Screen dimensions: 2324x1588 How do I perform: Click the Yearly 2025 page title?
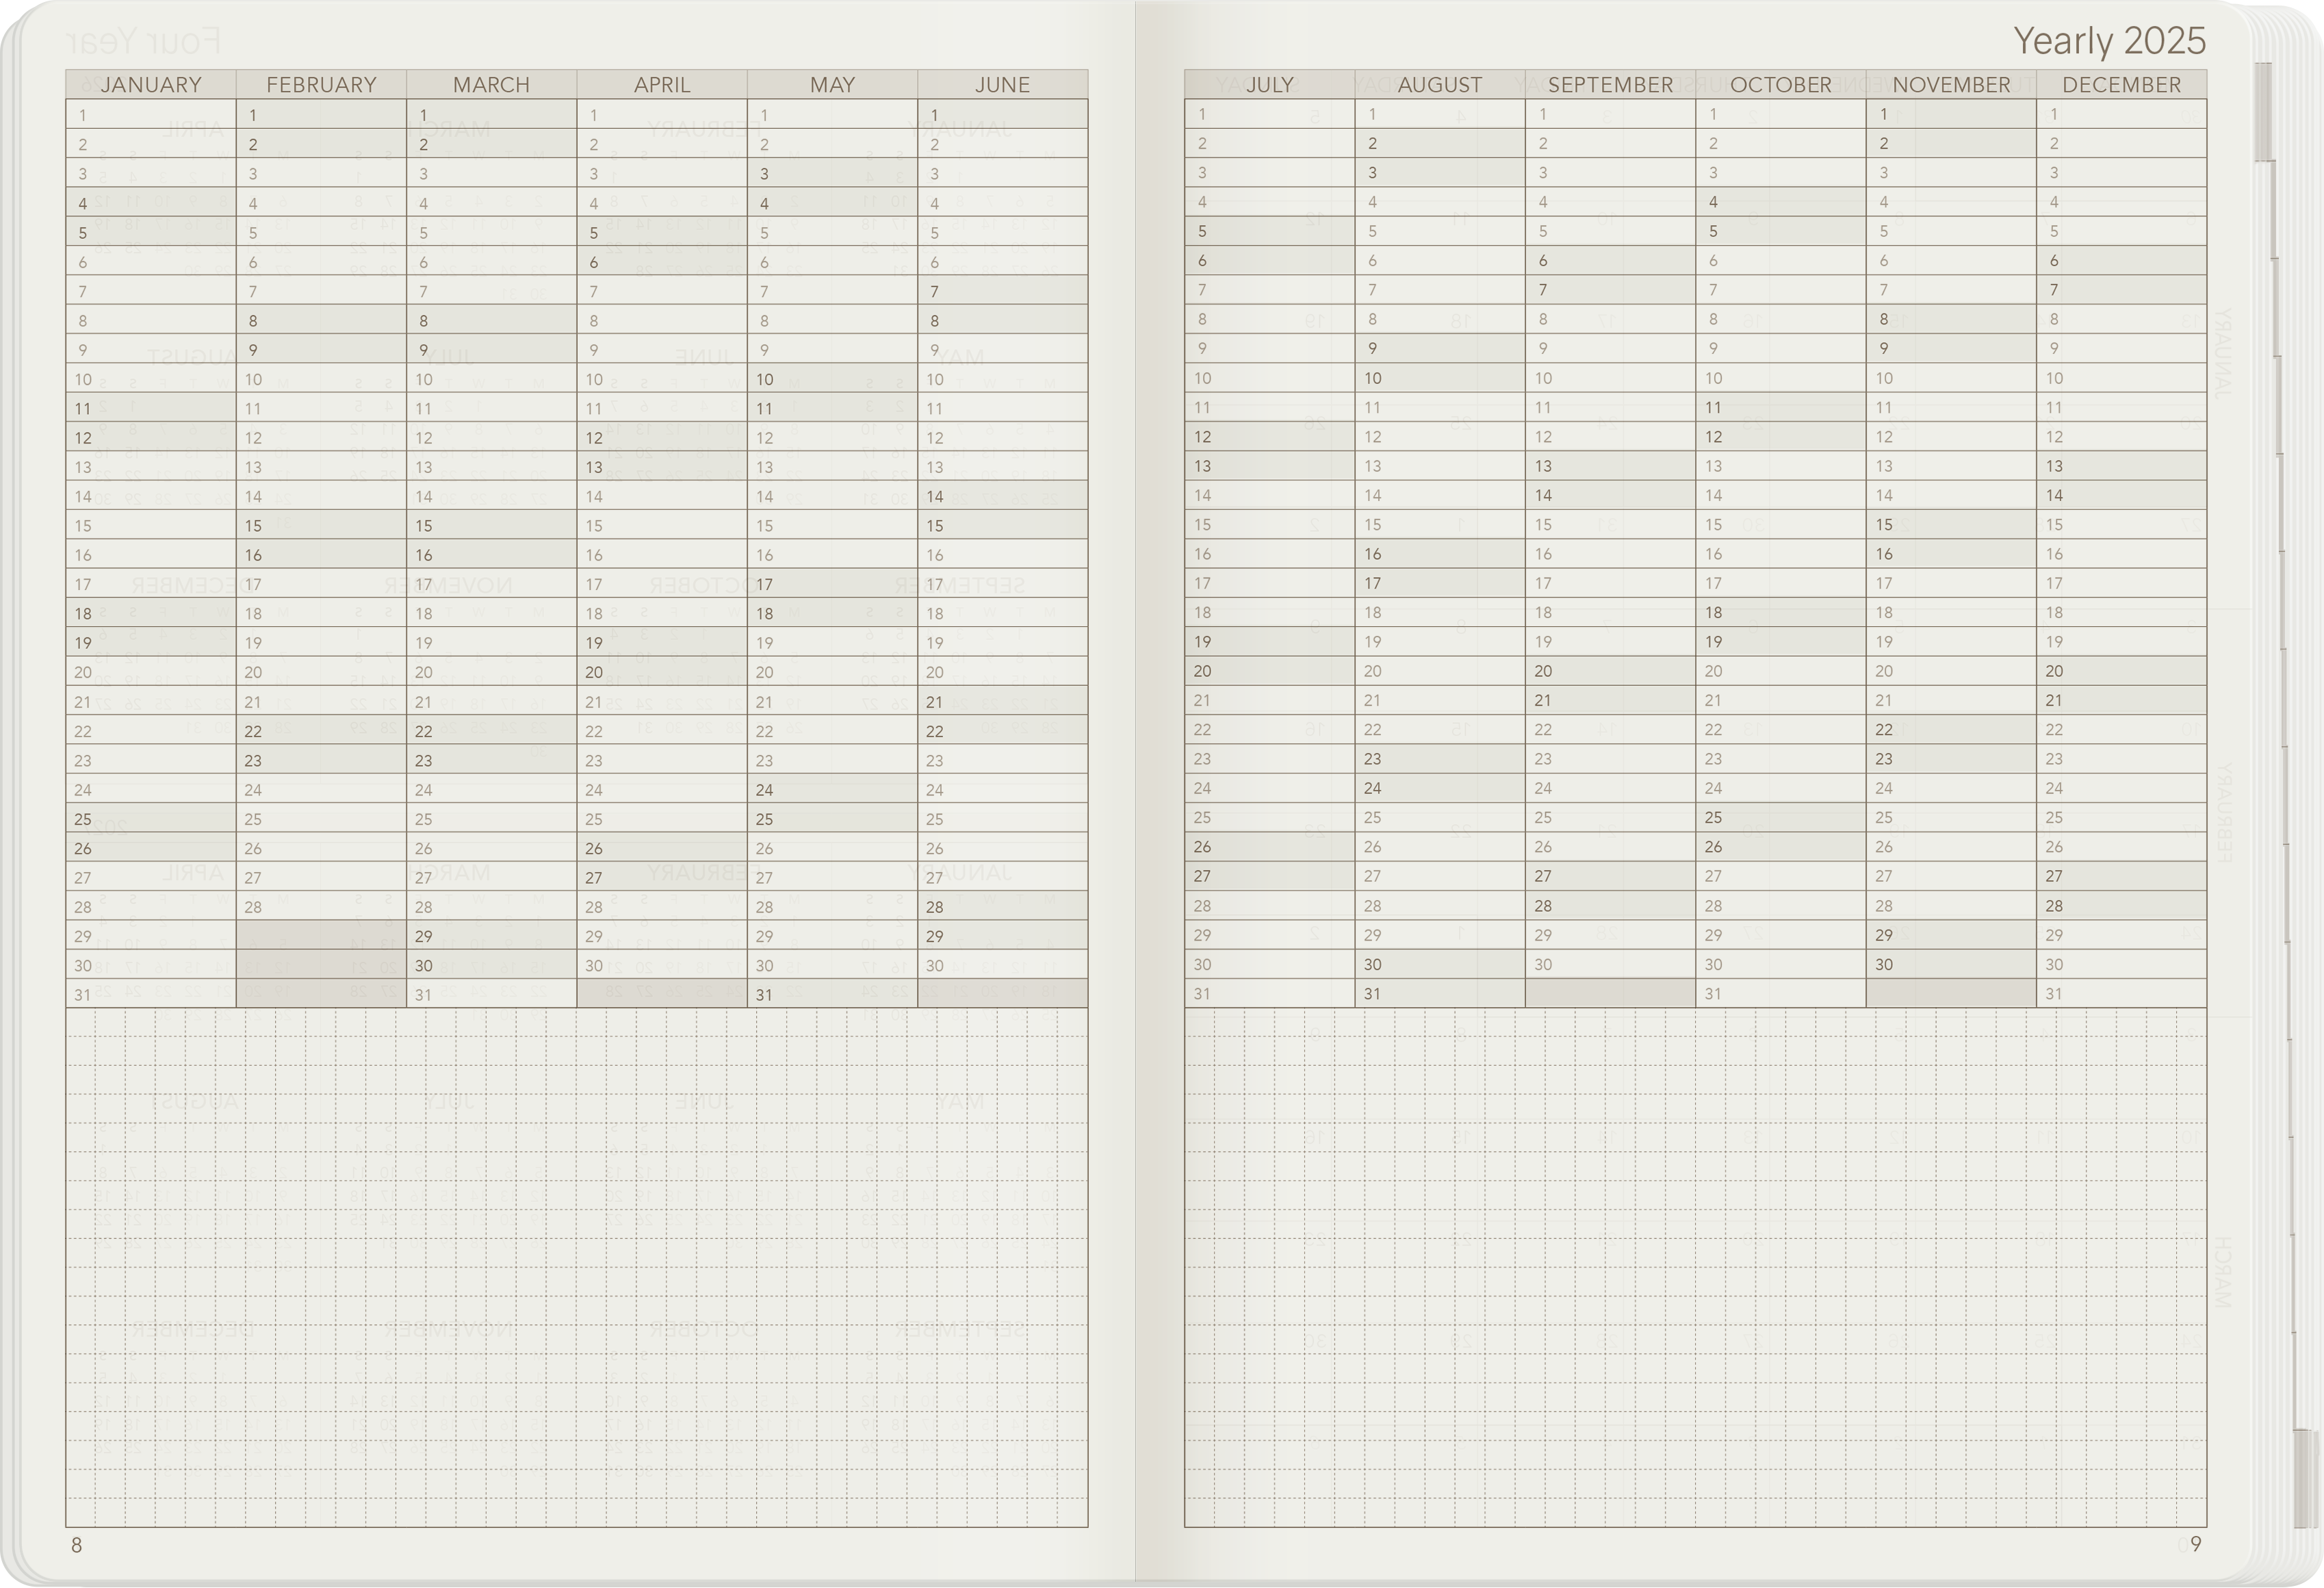2109,41
